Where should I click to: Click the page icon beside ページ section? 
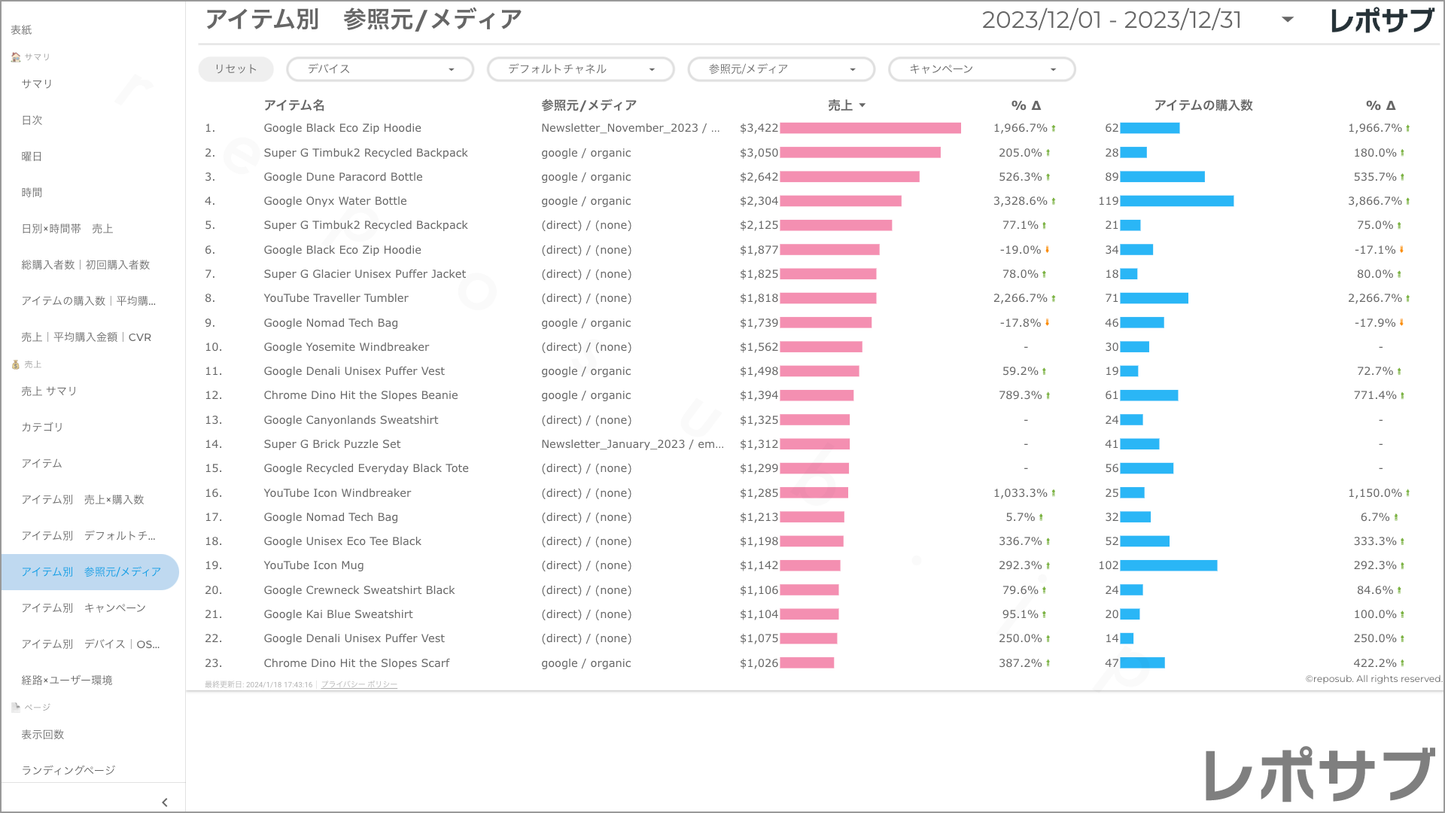point(15,707)
